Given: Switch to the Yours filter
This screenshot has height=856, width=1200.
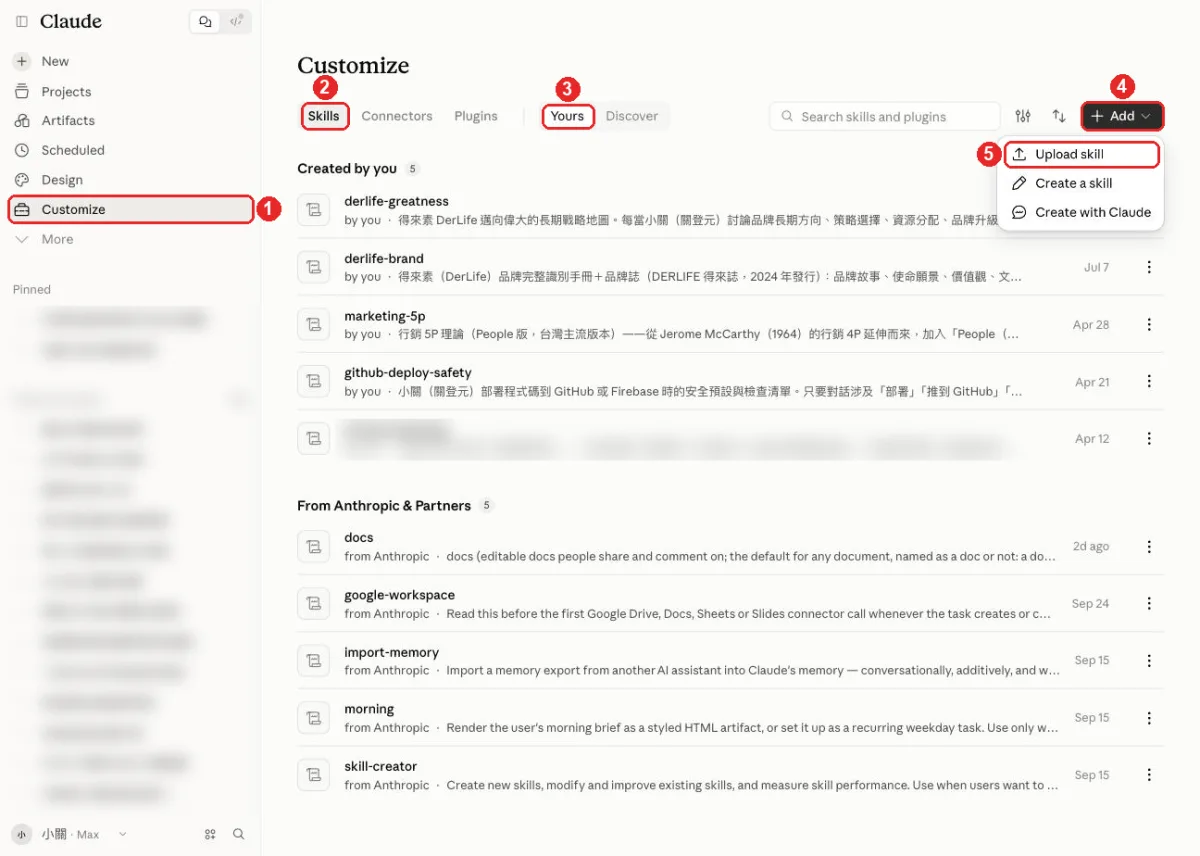Looking at the screenshot, I should (x=567, y=116).
